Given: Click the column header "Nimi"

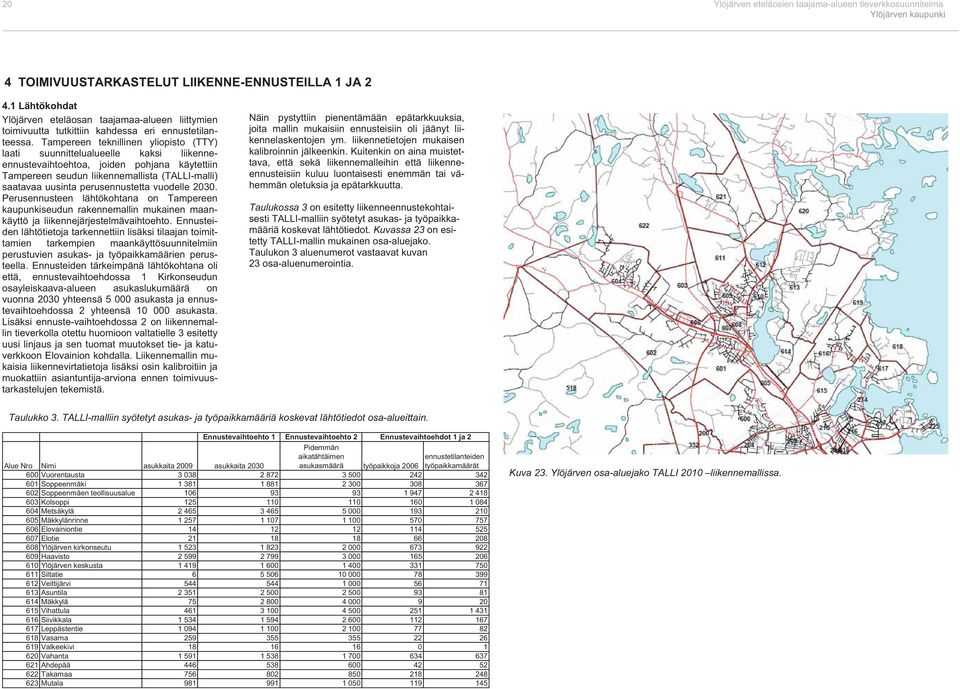Looking at the screenshot, I should click(48, 466).
